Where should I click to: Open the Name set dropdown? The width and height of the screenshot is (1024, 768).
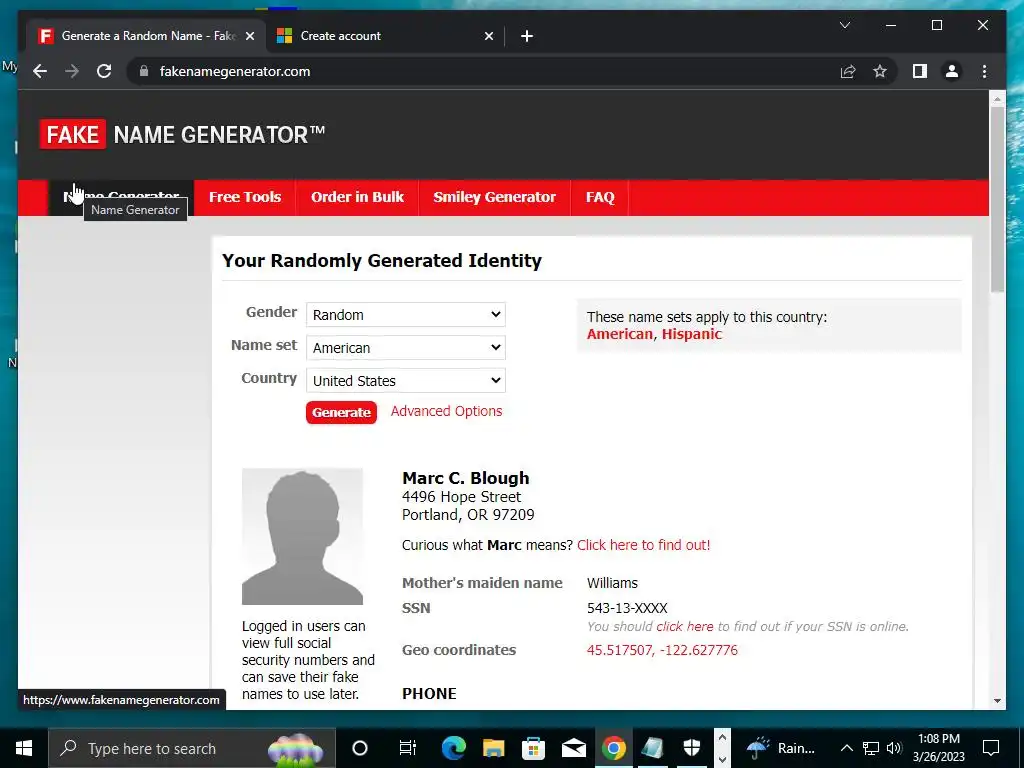click(406, 347)
